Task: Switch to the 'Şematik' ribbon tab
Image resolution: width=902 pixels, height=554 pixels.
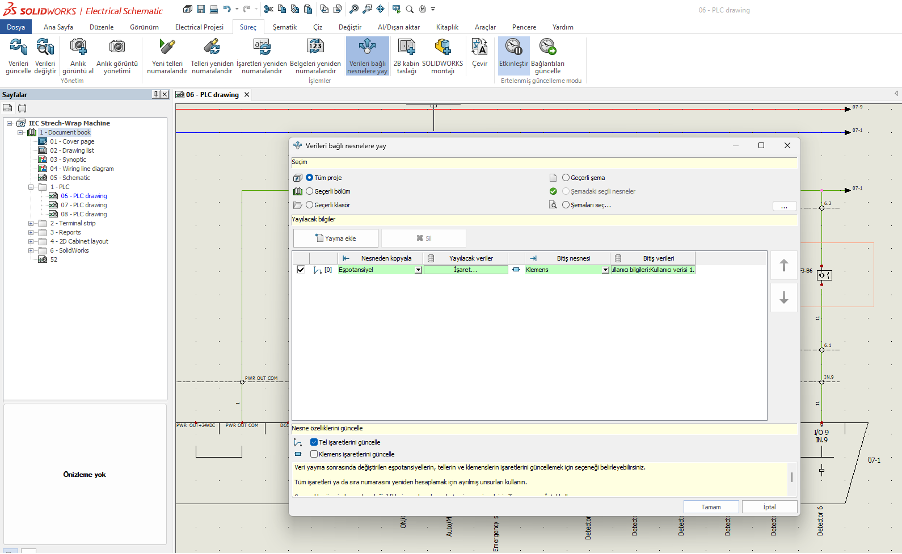Action: [285, 27]
